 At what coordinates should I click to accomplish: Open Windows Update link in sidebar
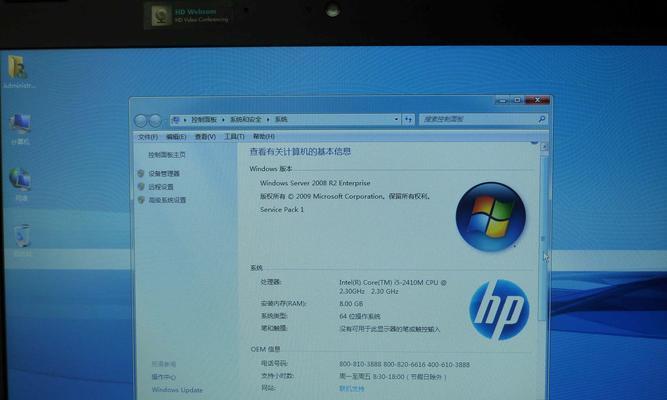tap(177, 390)
